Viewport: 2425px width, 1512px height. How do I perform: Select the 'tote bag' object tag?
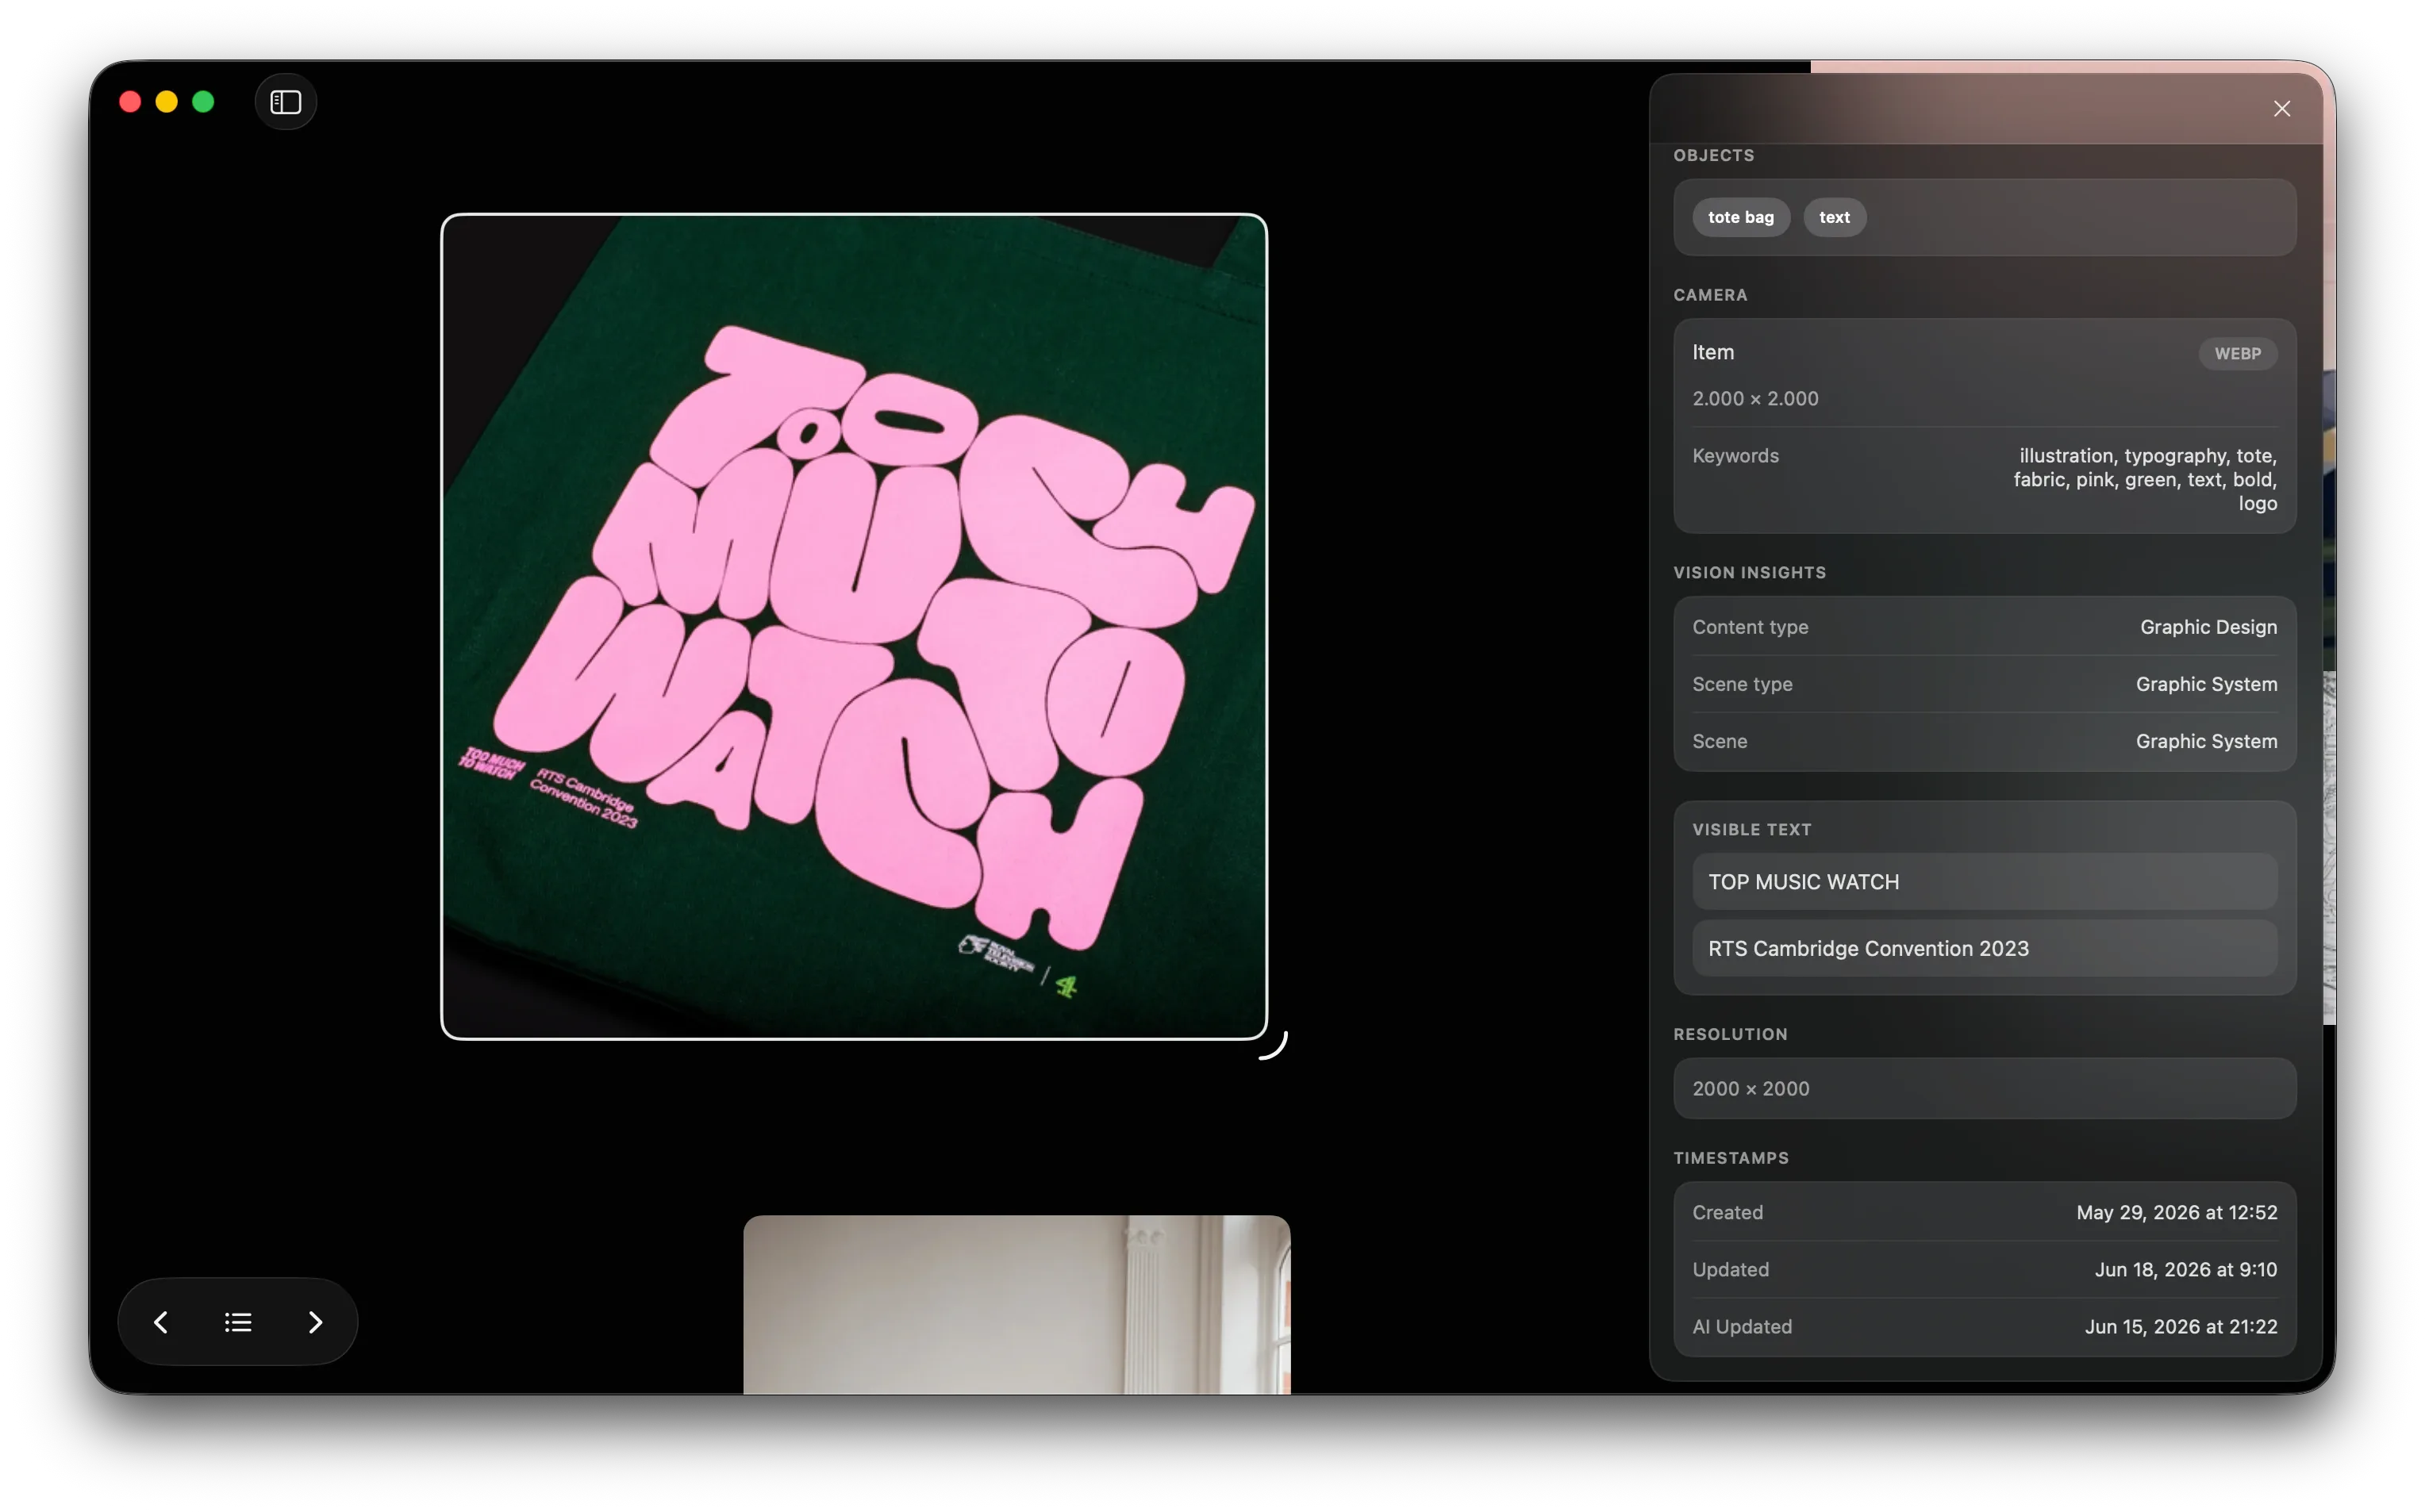click(1740, 217)
